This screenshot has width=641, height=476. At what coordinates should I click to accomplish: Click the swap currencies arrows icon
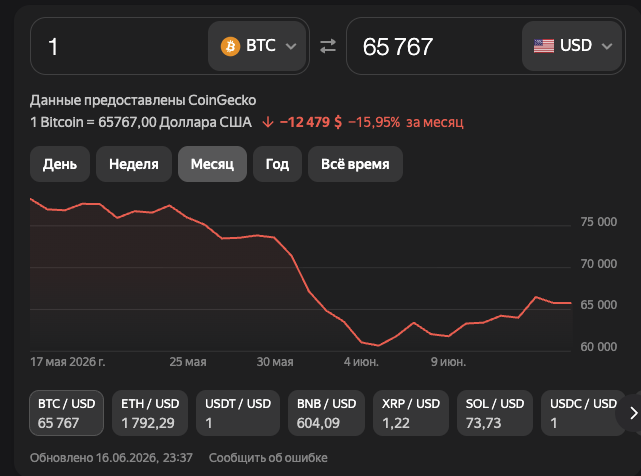coord(327,46)
